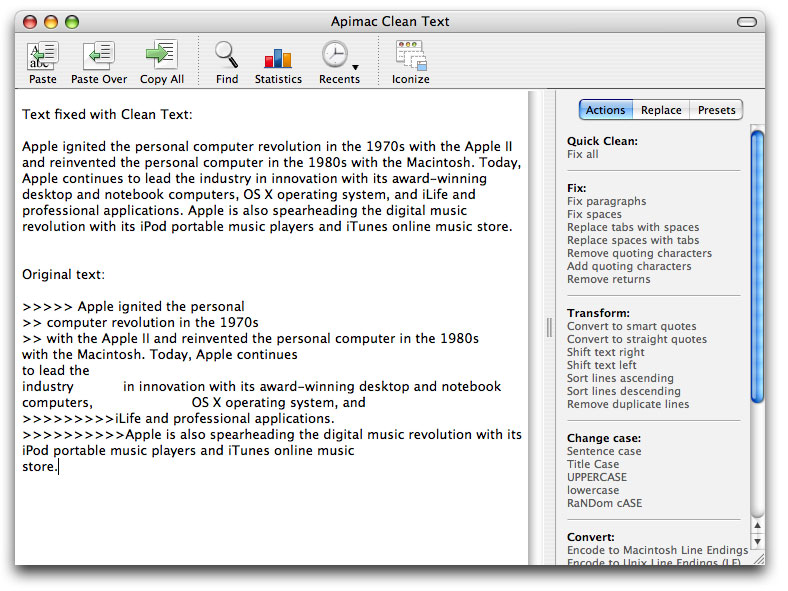Click Shift text right
The height and width of the screenshot is (591, 788).
click(x=606, y=352)
